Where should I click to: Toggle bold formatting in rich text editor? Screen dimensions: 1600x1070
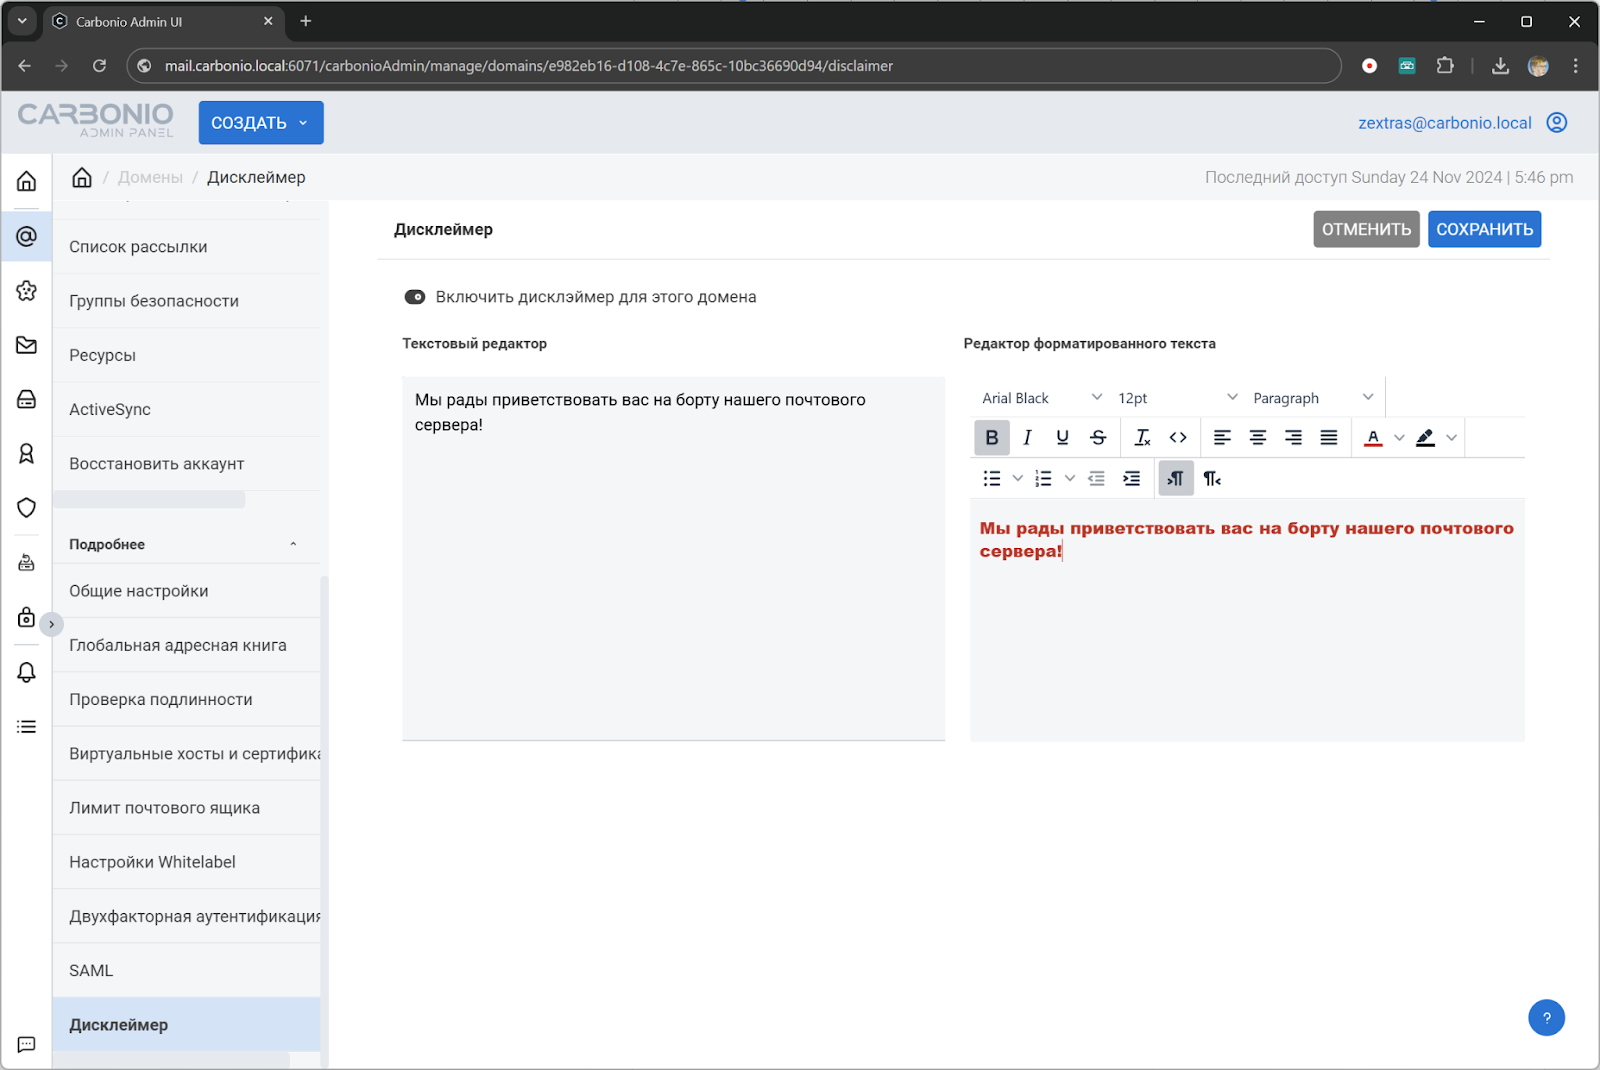[991, 437]
